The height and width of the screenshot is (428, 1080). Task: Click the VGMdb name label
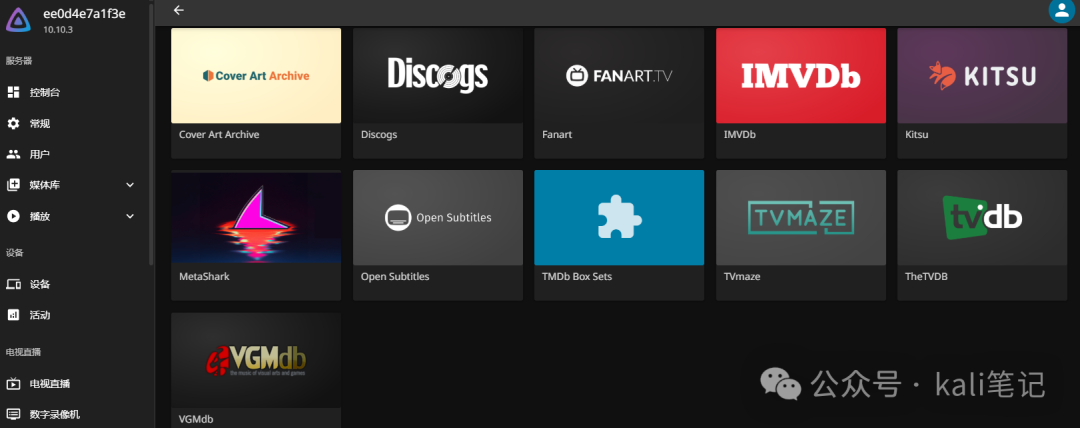[x=196, y=419]
